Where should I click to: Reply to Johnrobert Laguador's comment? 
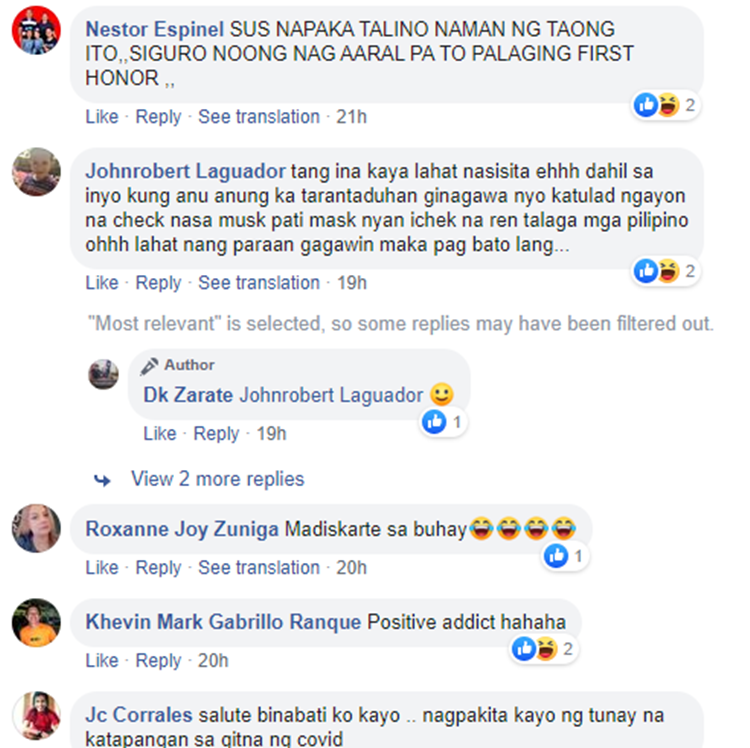pyautogui.click(x=158, y=283)
